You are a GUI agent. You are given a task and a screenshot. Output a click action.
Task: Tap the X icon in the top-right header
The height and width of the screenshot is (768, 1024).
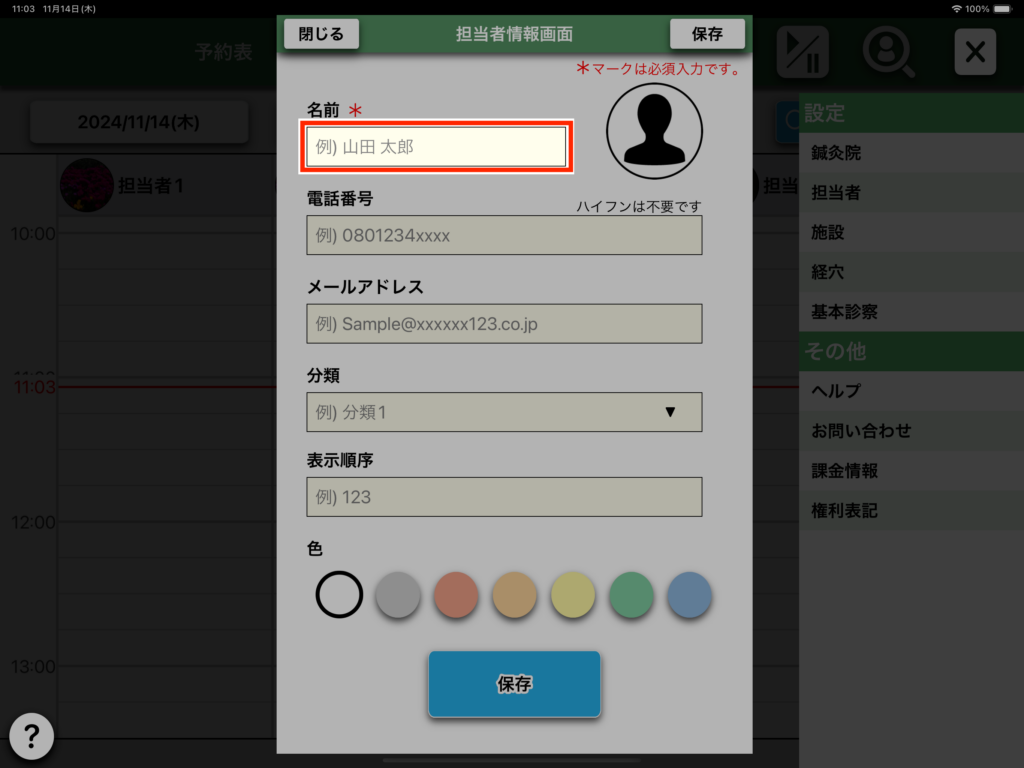(974, 52)
